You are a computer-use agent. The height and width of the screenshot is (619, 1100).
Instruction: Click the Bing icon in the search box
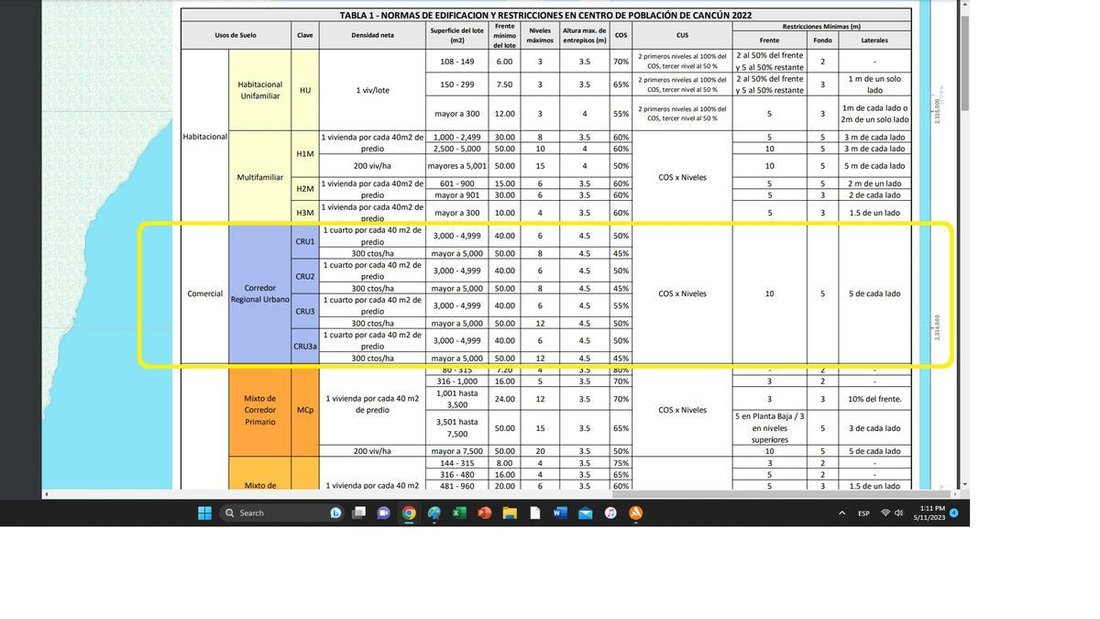pyautogui.click(x=335, y=513)
